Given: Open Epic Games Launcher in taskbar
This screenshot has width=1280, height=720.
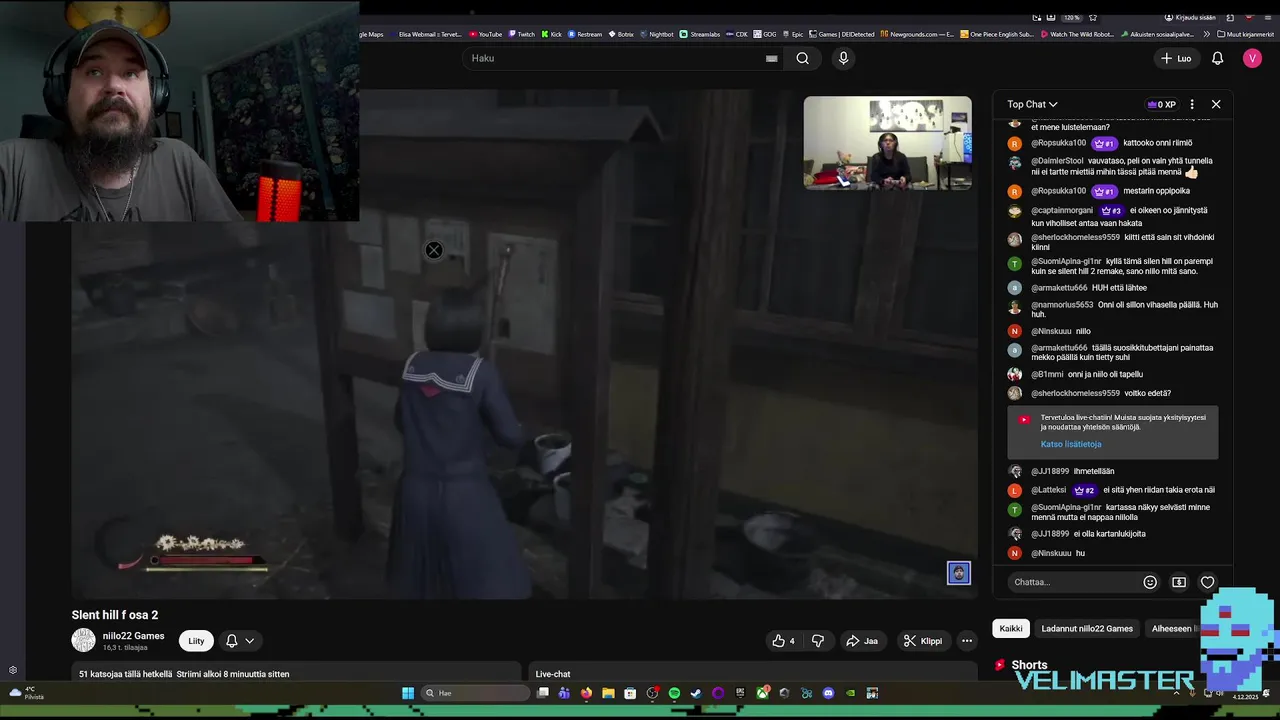Looking at the screenshot, I should click(740, 693).
